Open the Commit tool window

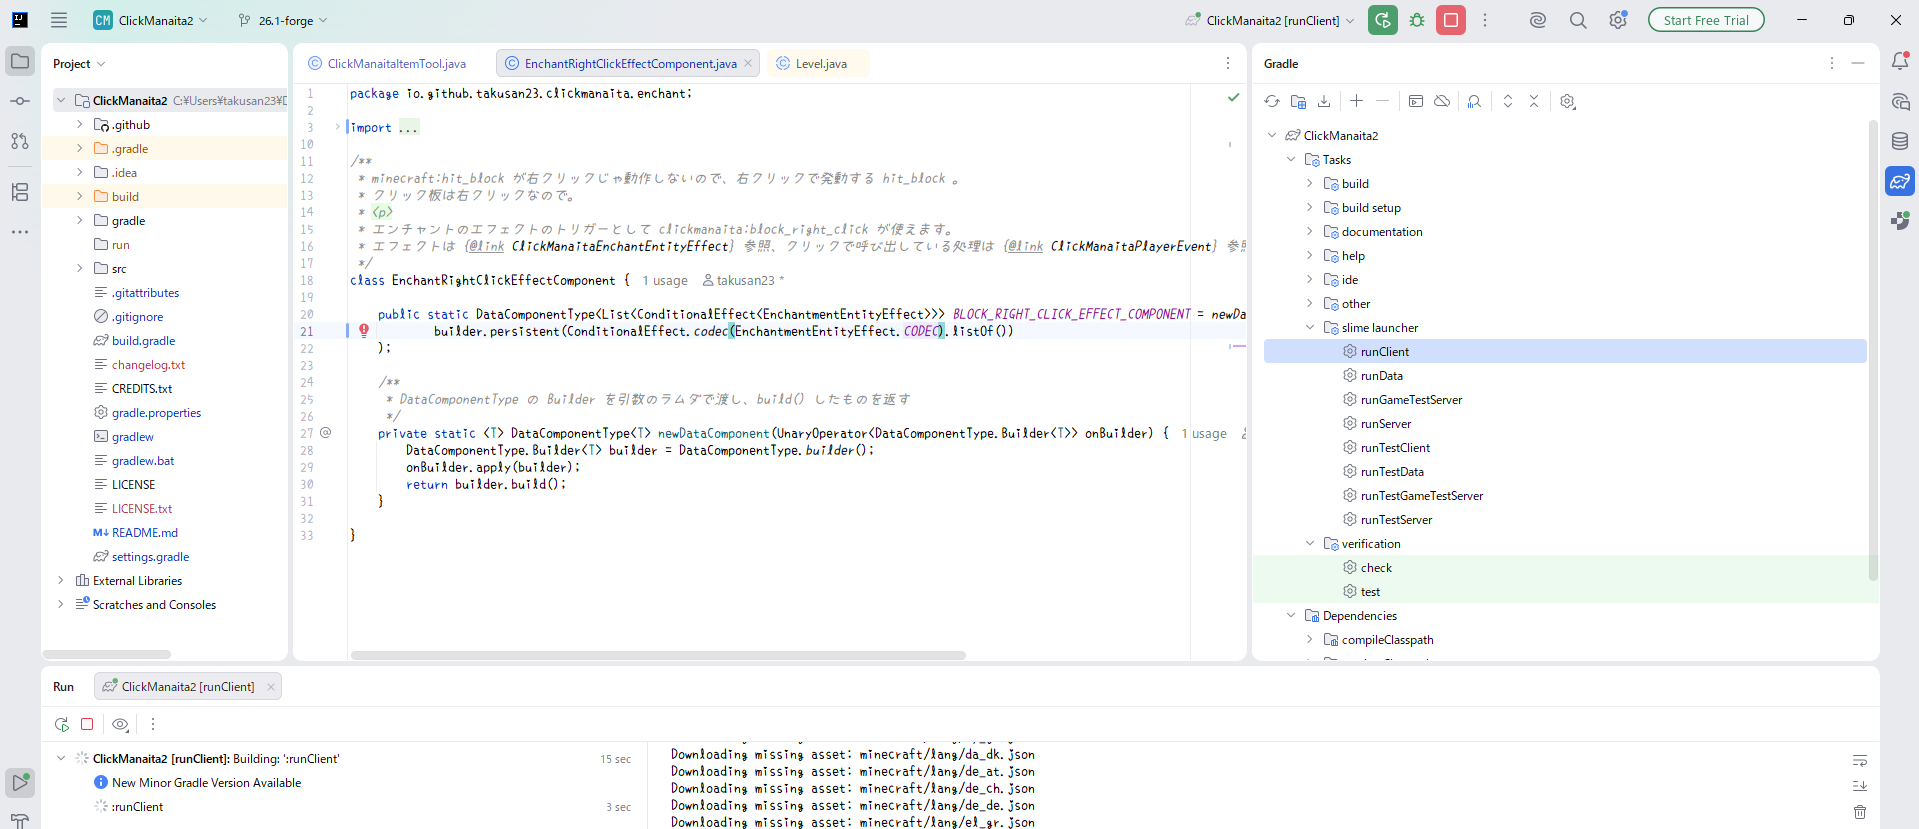pyautogui.click(x=20, y=101)
